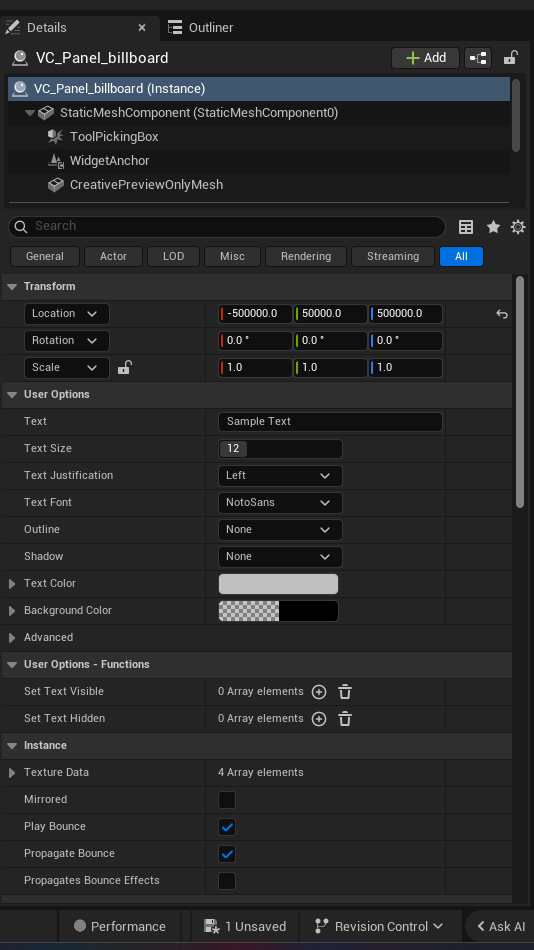Open the Performance status button
The image size is (534, 950).
click(119, 926)
